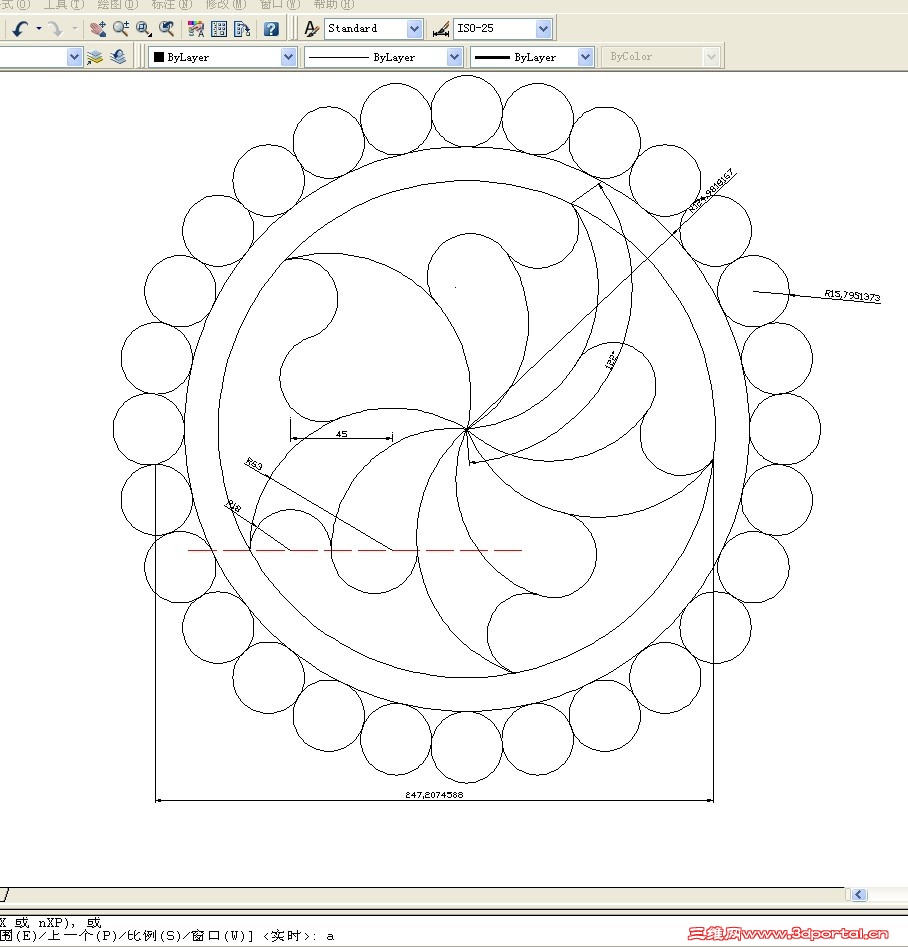This screenshot has width=908, height=947.
Task: Click the command line prompt ending in 'a'
Action: click(x=167, y=936)
